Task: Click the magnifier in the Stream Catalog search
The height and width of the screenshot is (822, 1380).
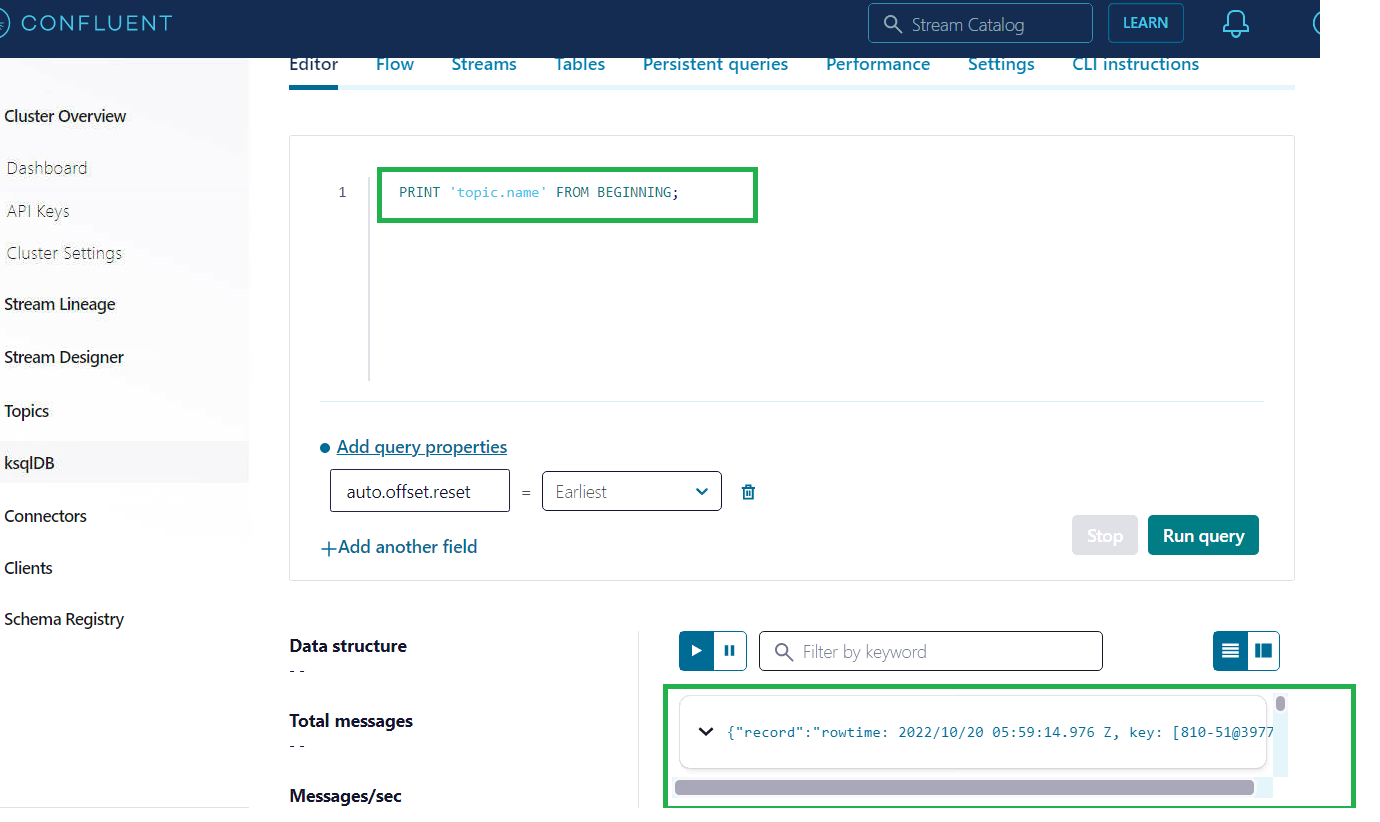Action: point(892,22)
